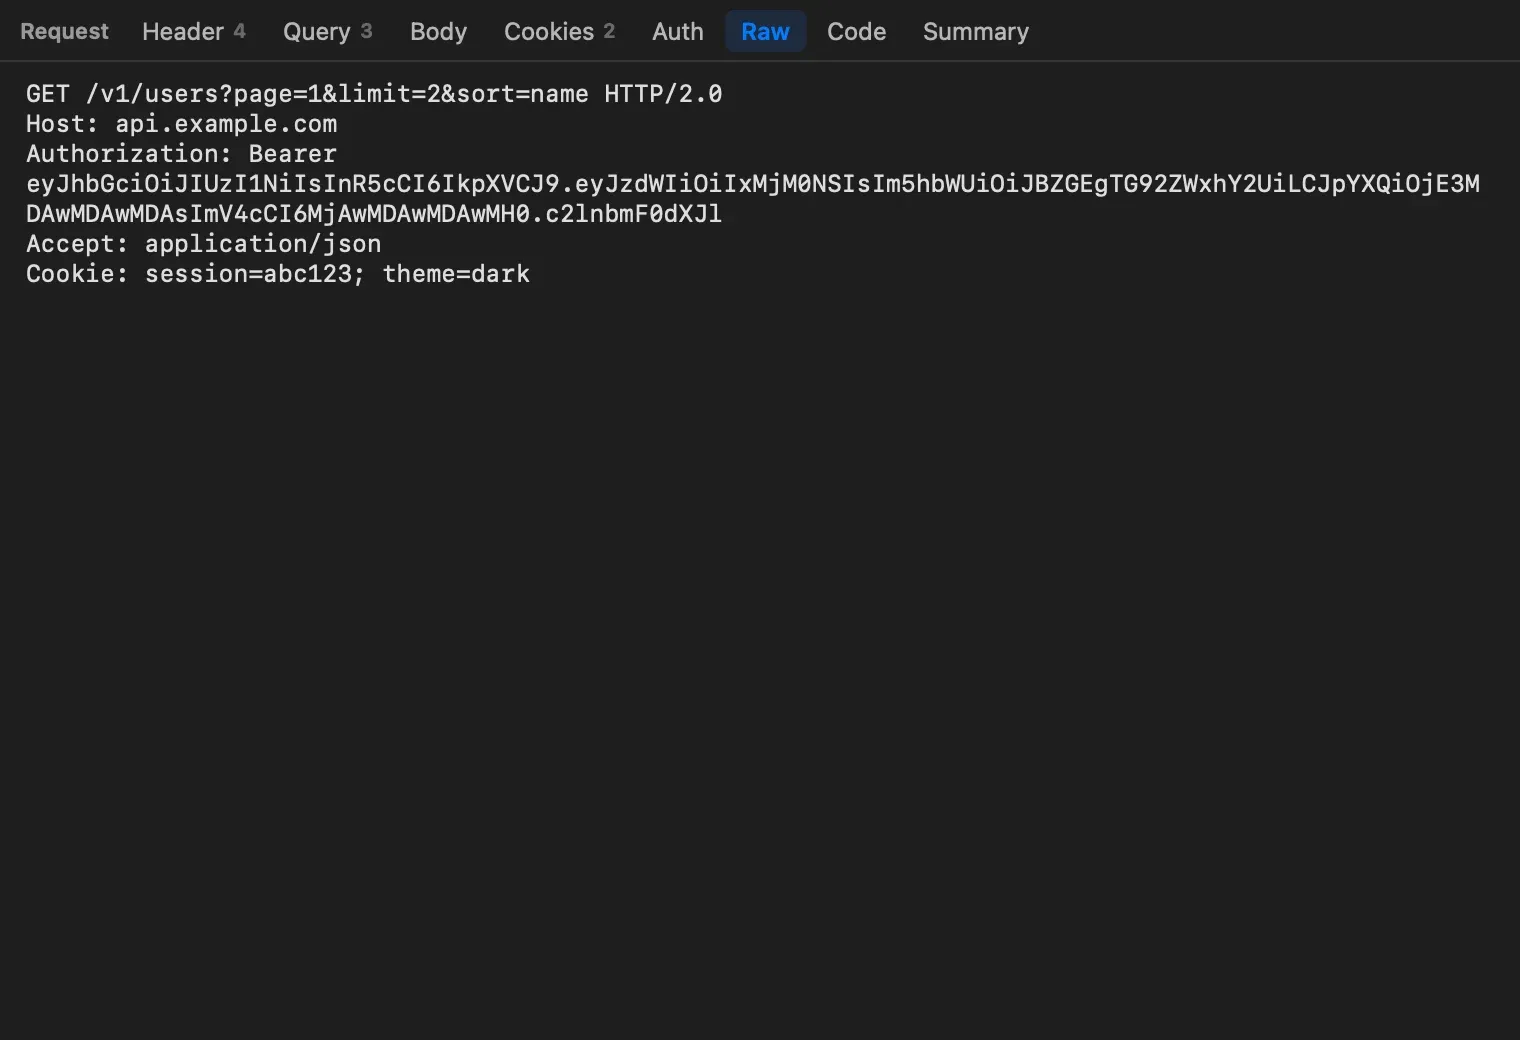The image size is (1520, 1040).
Task: Click the Cookie: session=abc123 line
Action: click(278, 274)
